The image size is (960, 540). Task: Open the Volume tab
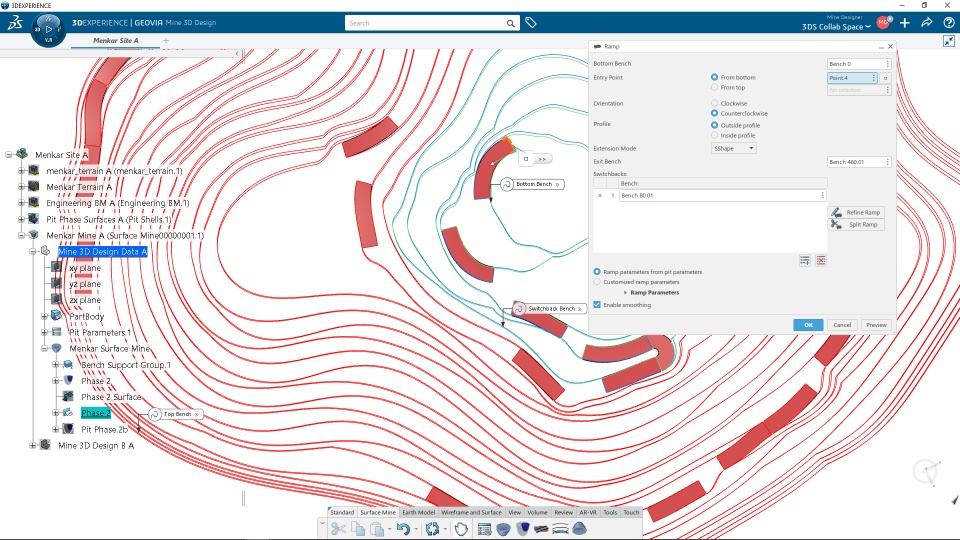(x=538, y=512)
